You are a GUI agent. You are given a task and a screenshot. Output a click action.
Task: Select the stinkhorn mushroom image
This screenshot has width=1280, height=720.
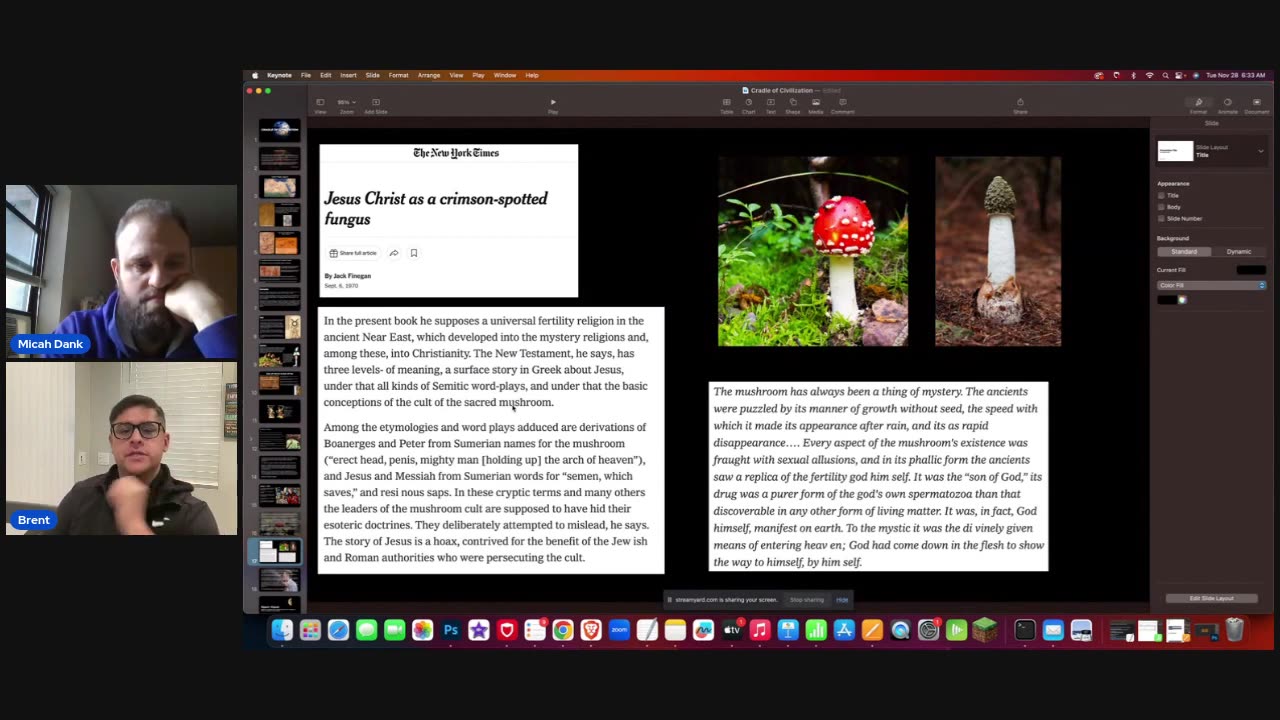point(998,251)
